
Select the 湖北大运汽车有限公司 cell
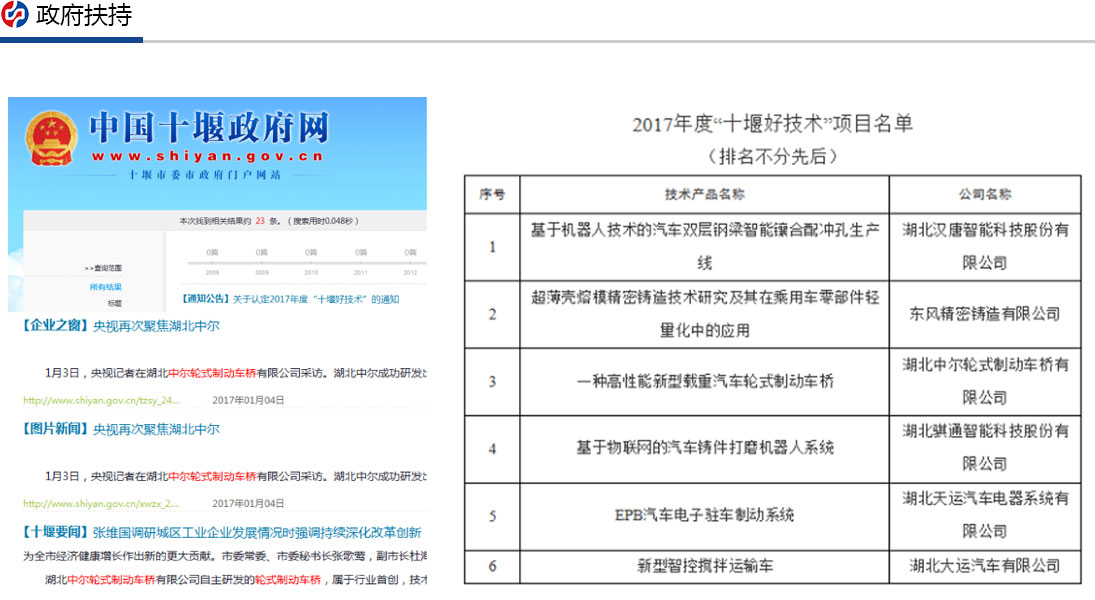click(985, 566)
